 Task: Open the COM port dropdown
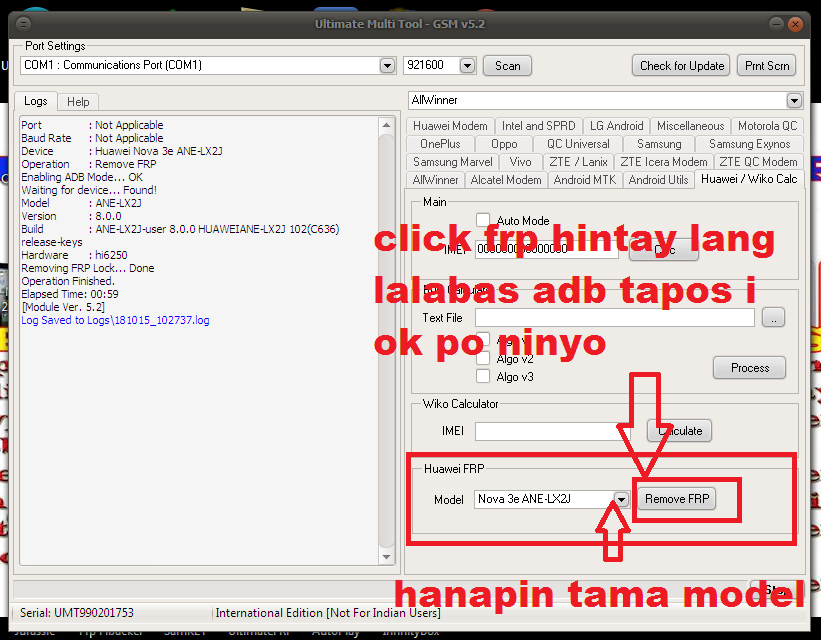387,65
